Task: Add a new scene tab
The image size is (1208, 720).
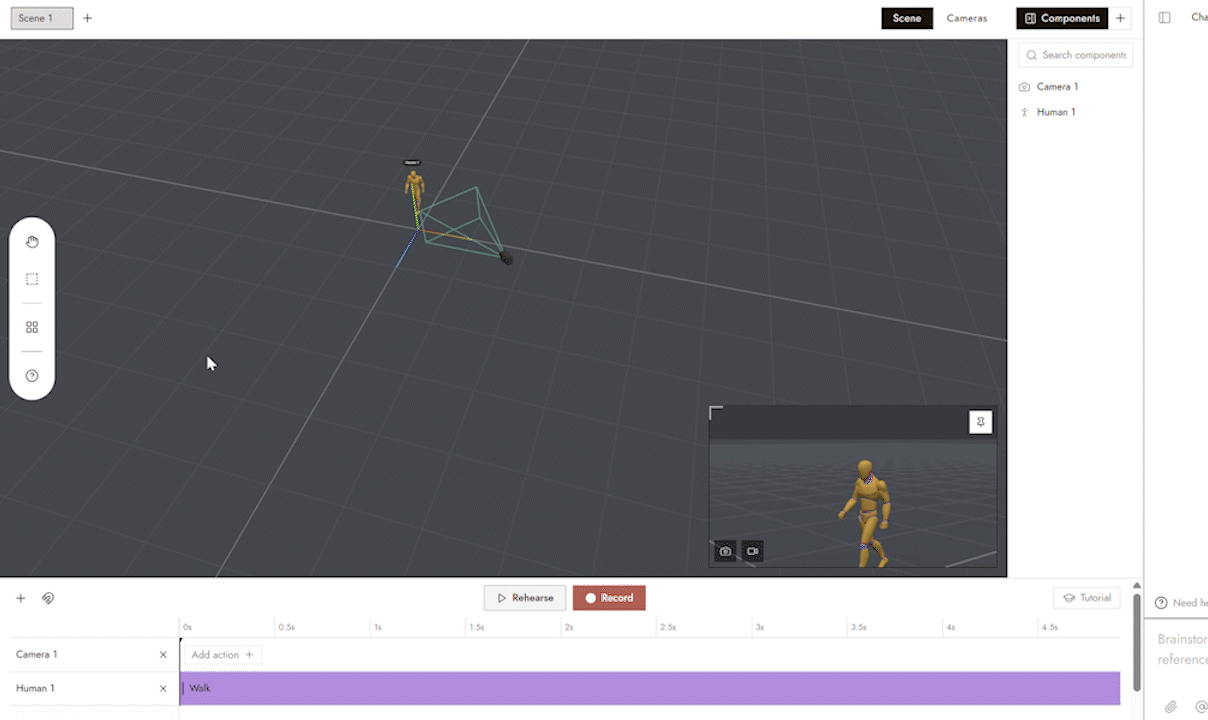Action: click(x=87, y=18)
